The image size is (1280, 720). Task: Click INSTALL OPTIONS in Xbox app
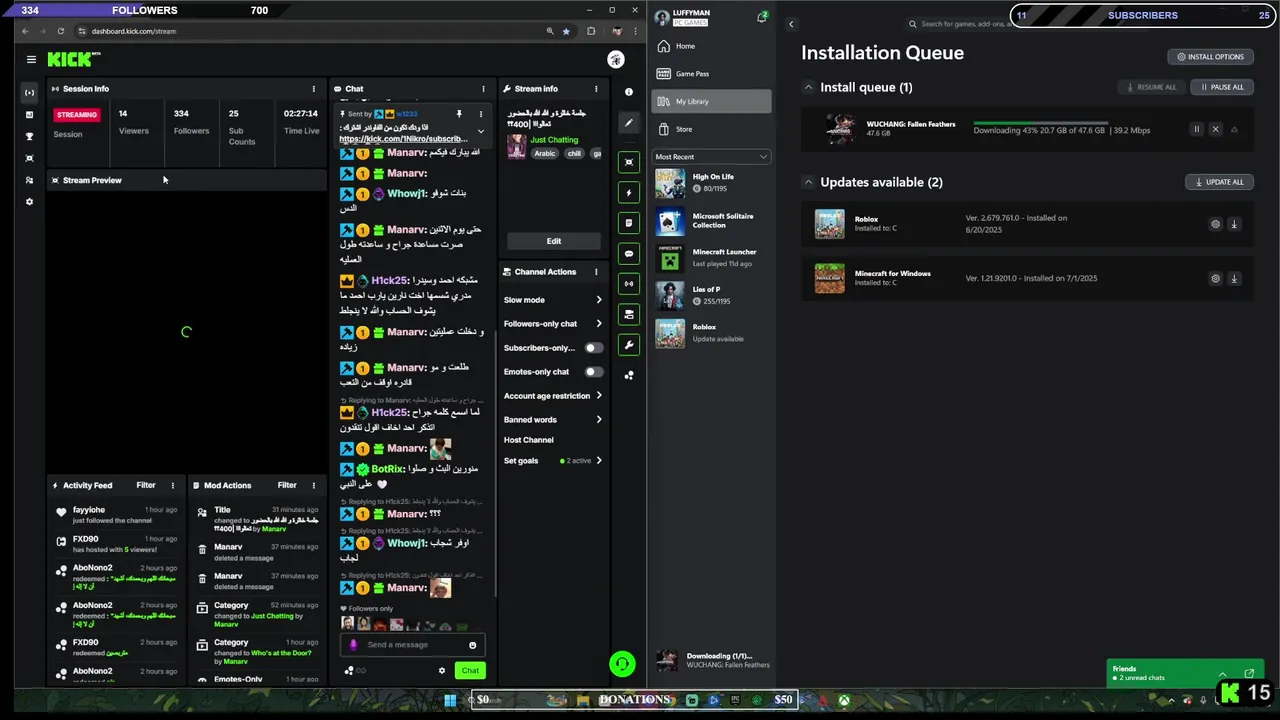(1211, 57)
